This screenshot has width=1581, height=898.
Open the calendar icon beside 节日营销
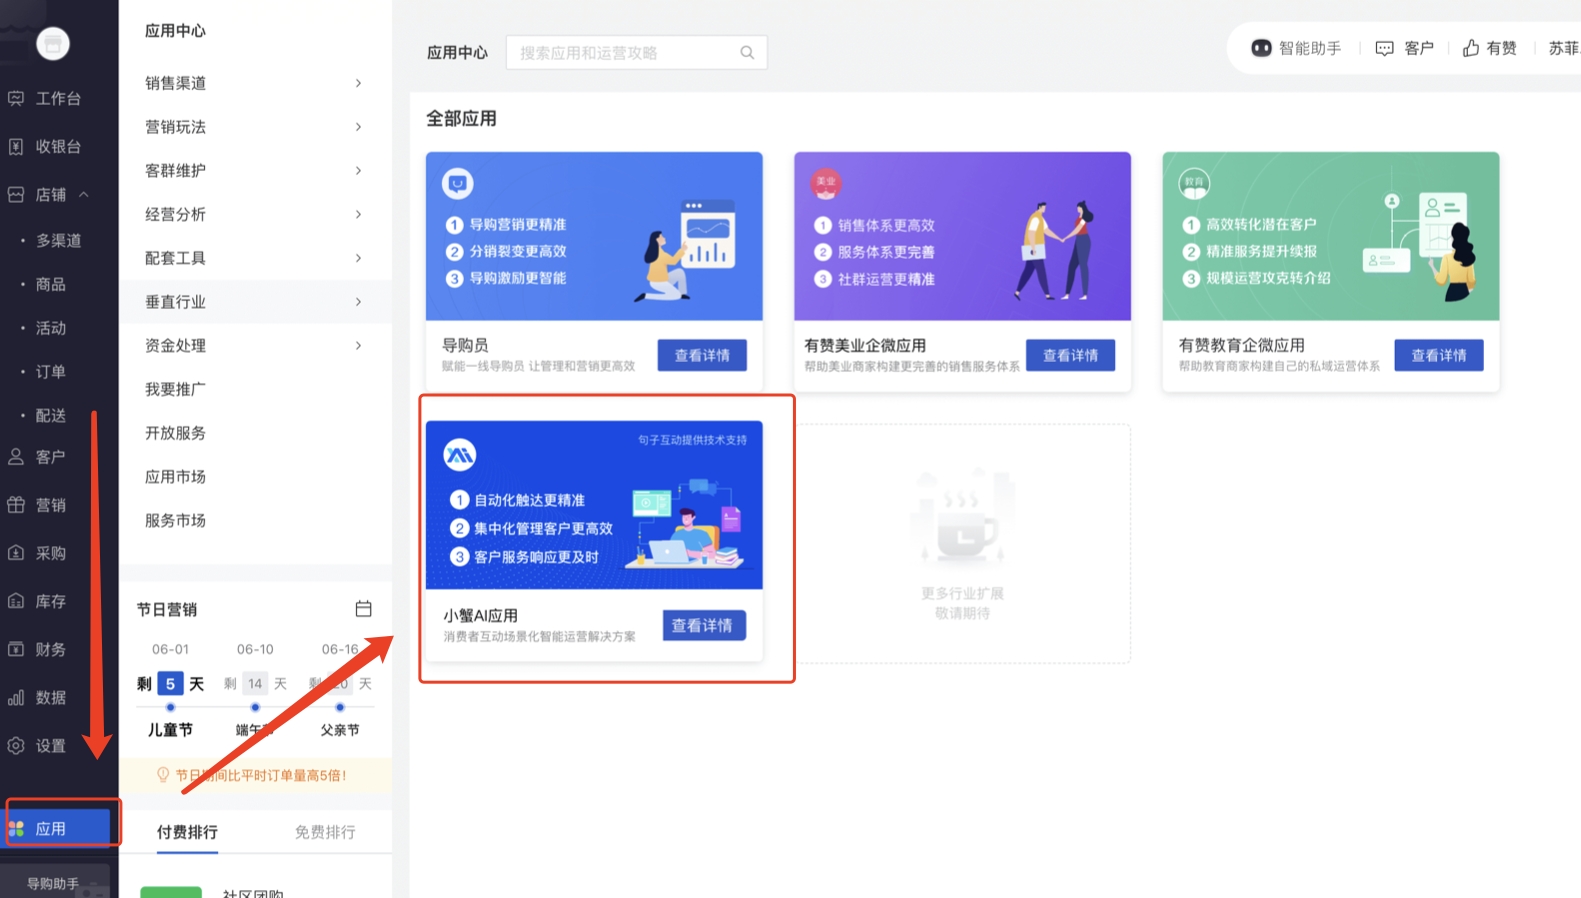click(x=364, y=609)
